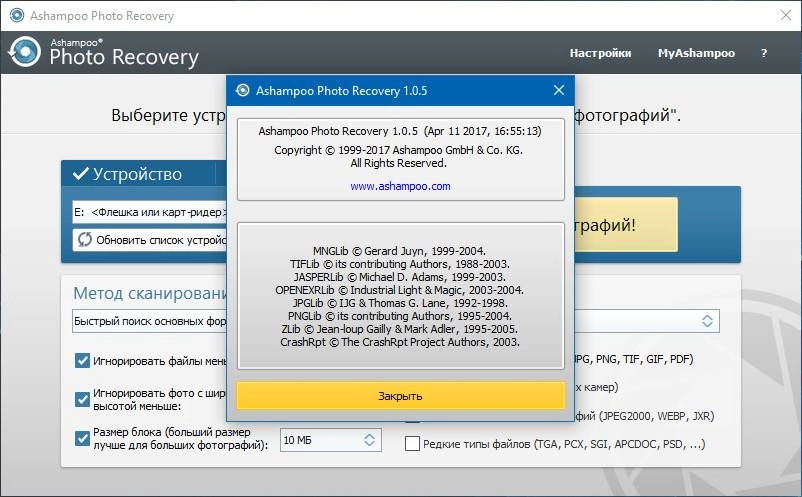Click the Ashampoo logo in the title bar
Image resolution: width=802 pixels, height=497 pixels.
(16, 15)
